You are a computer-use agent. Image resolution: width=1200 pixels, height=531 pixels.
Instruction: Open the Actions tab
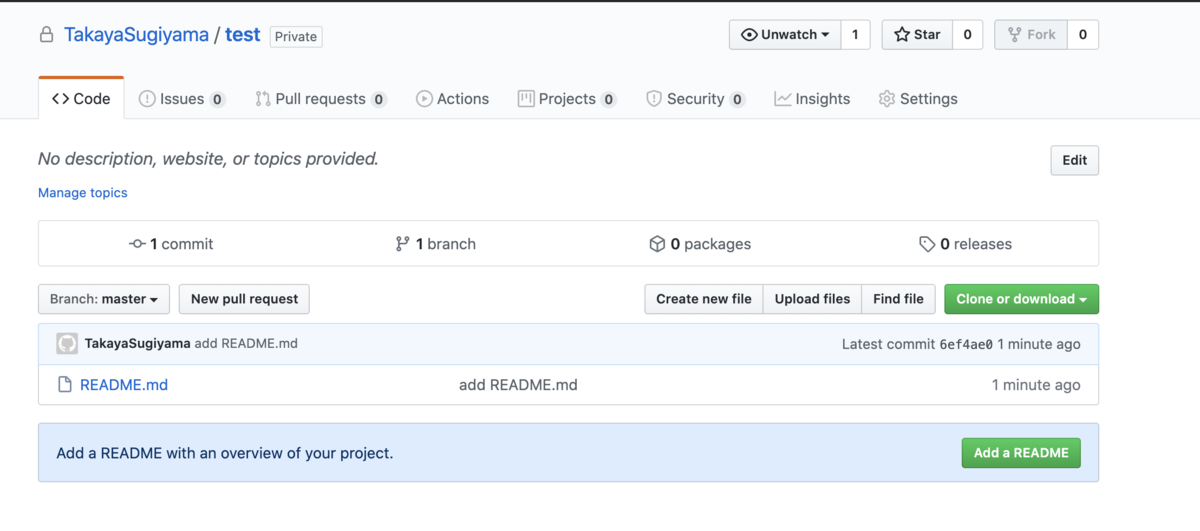tap(452, 98)
